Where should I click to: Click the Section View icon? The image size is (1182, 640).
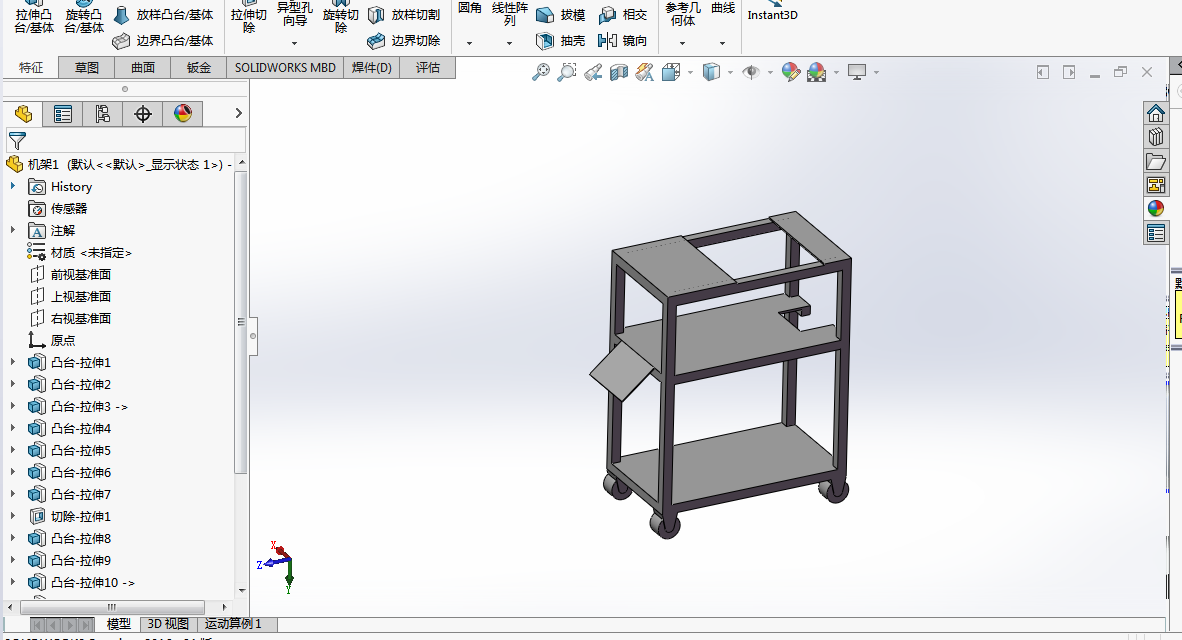click(x=618, y=72)
